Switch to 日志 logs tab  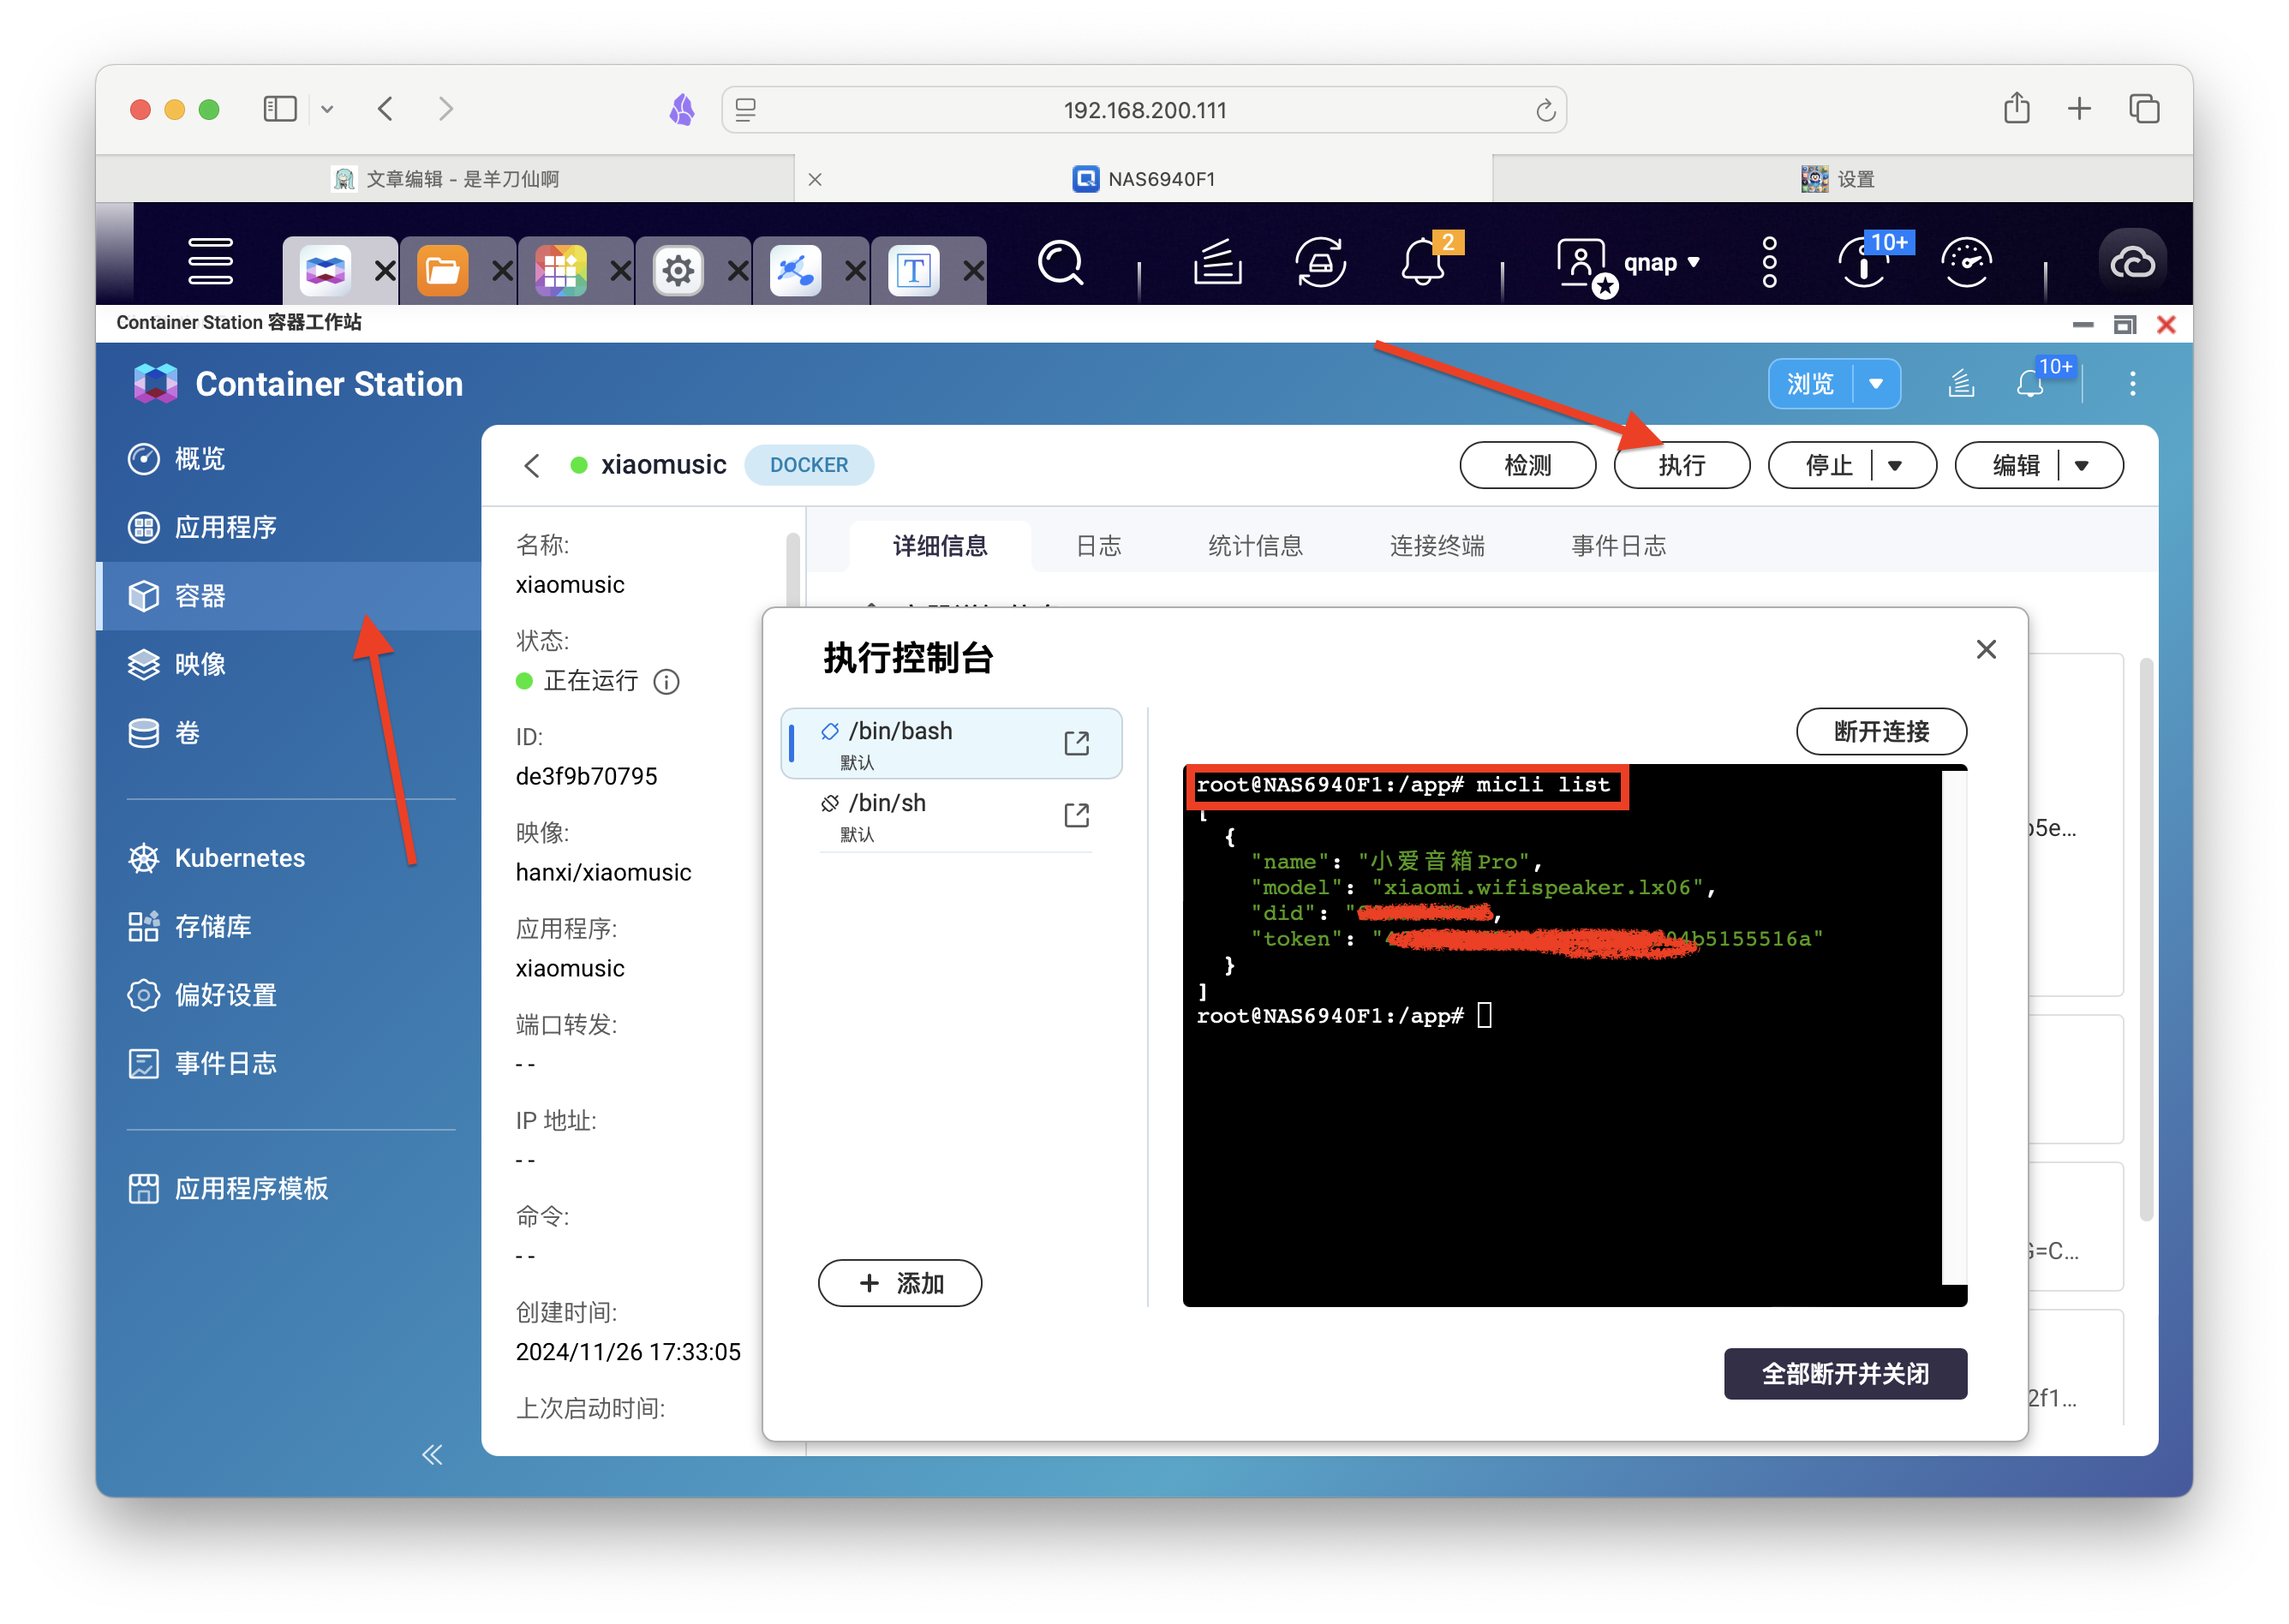(1098, 546)
